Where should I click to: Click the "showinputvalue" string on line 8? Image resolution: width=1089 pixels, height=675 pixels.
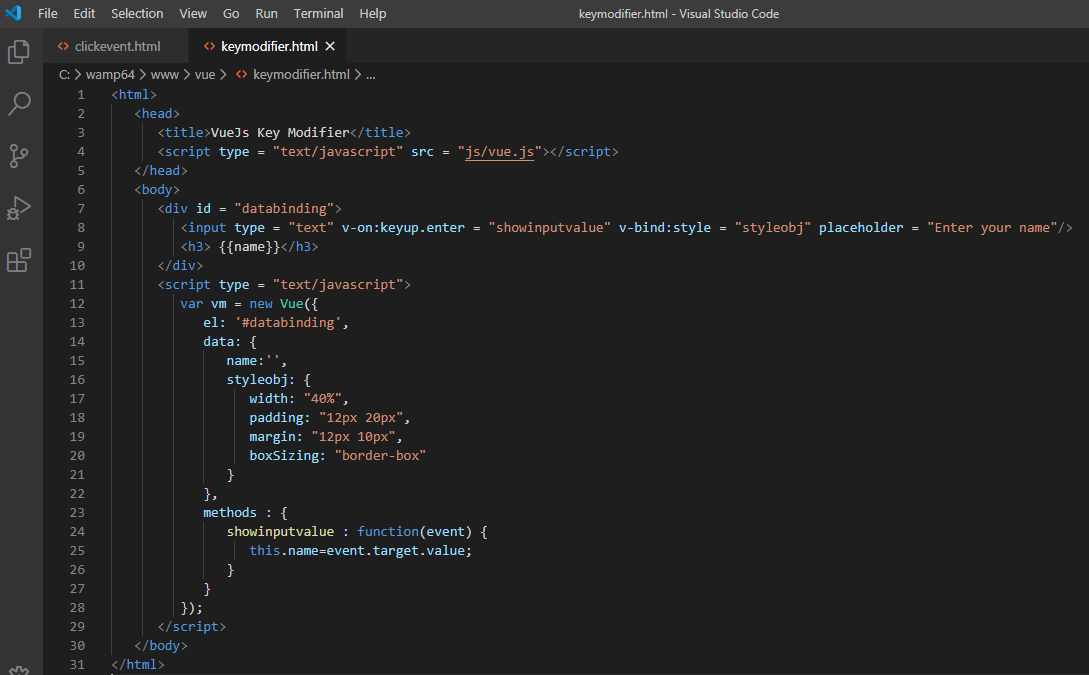549,227
